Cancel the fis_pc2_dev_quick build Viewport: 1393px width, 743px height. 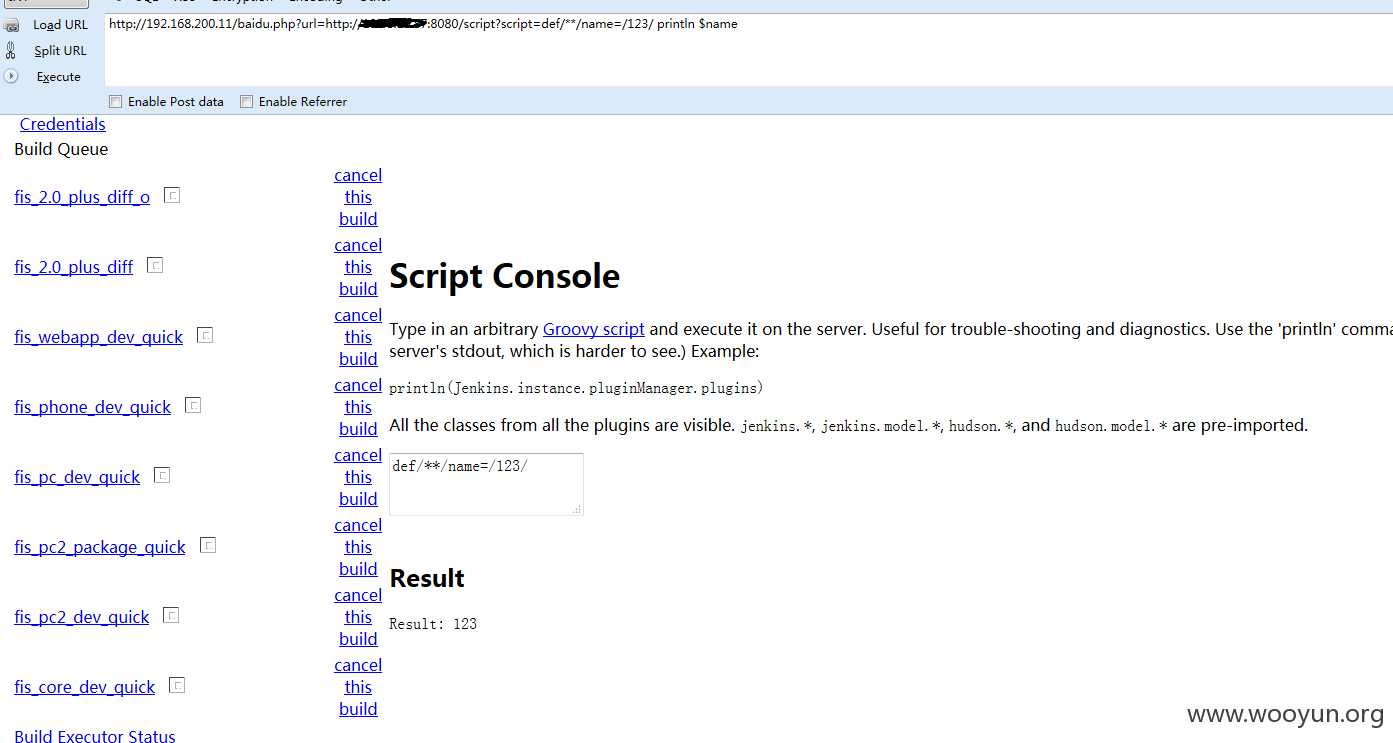coord(358,617)
